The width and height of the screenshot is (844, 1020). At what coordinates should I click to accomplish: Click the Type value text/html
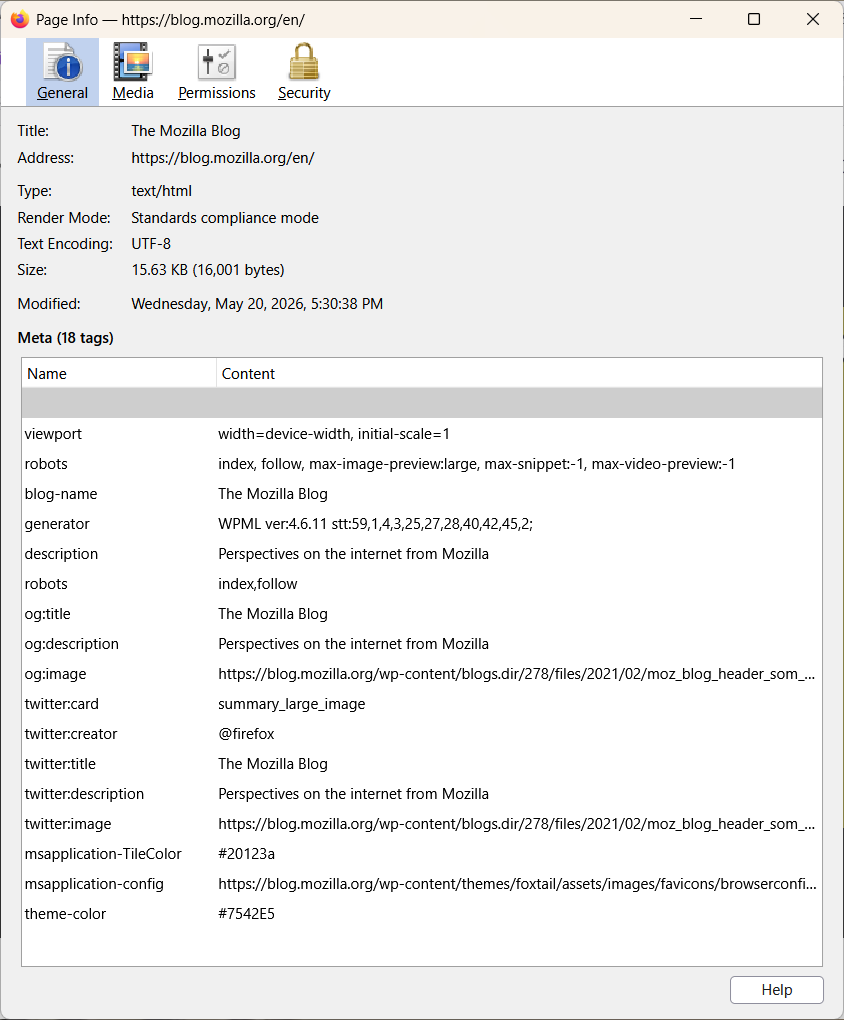click(161, 191)
